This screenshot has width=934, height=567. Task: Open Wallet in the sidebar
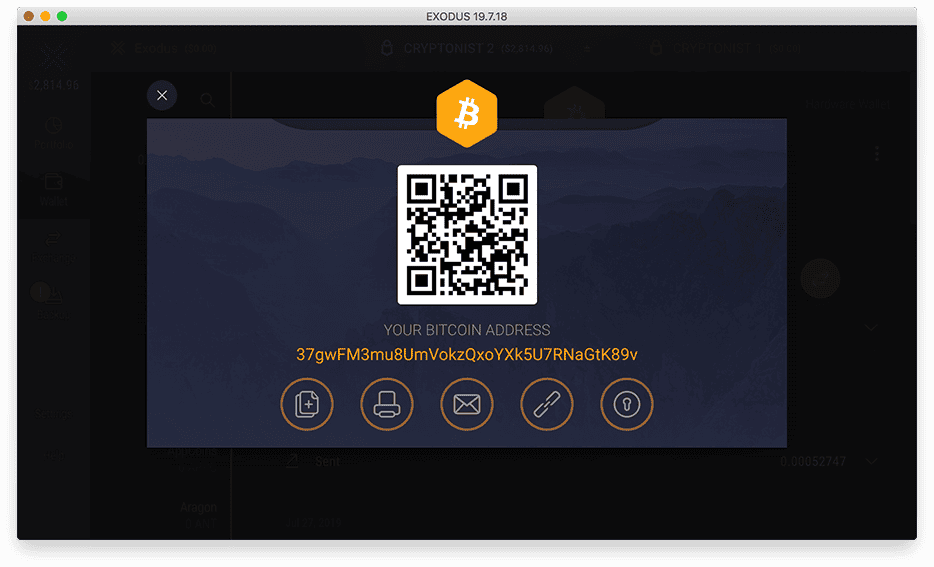[54, 190]
